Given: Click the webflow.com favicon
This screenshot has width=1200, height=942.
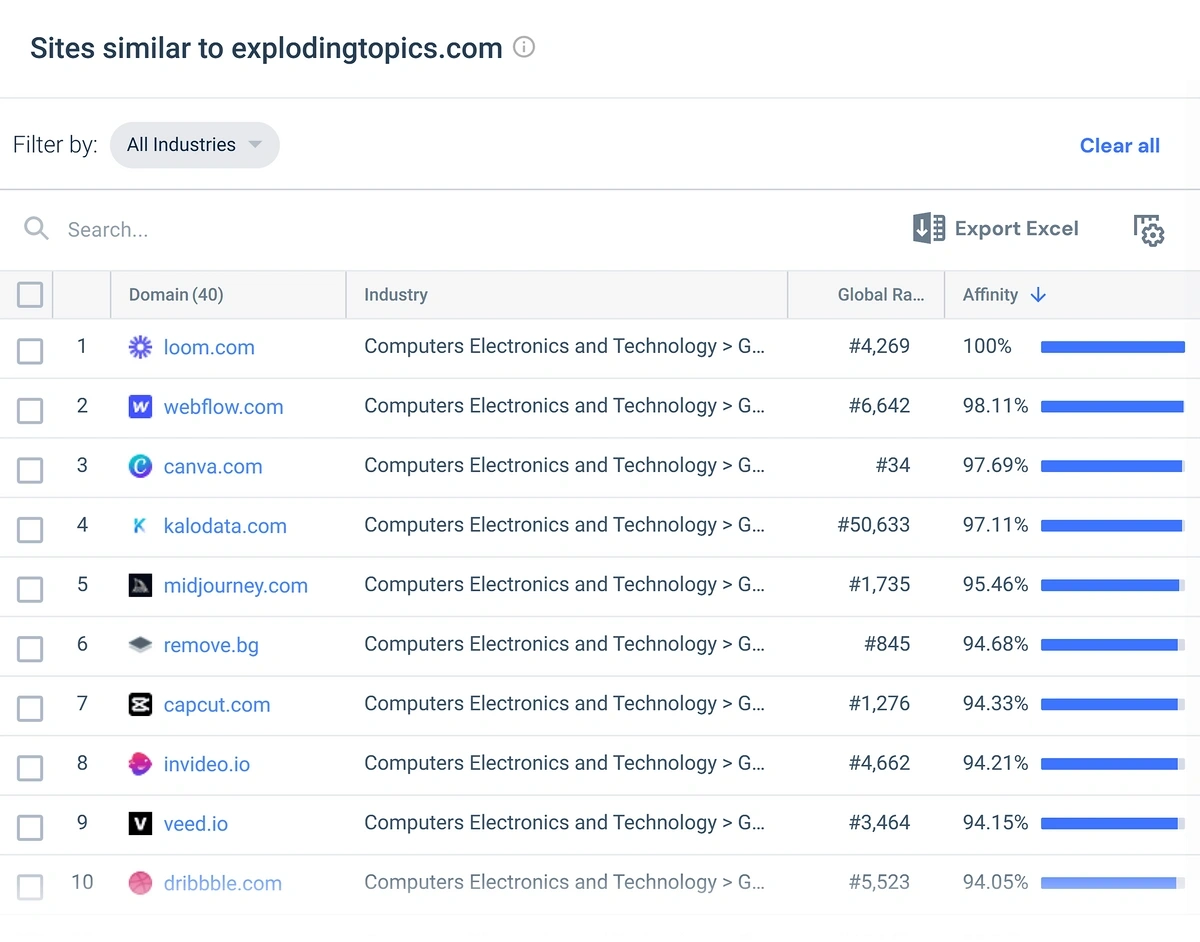Looking at the screenshot, I should click(x=140, y=407).
